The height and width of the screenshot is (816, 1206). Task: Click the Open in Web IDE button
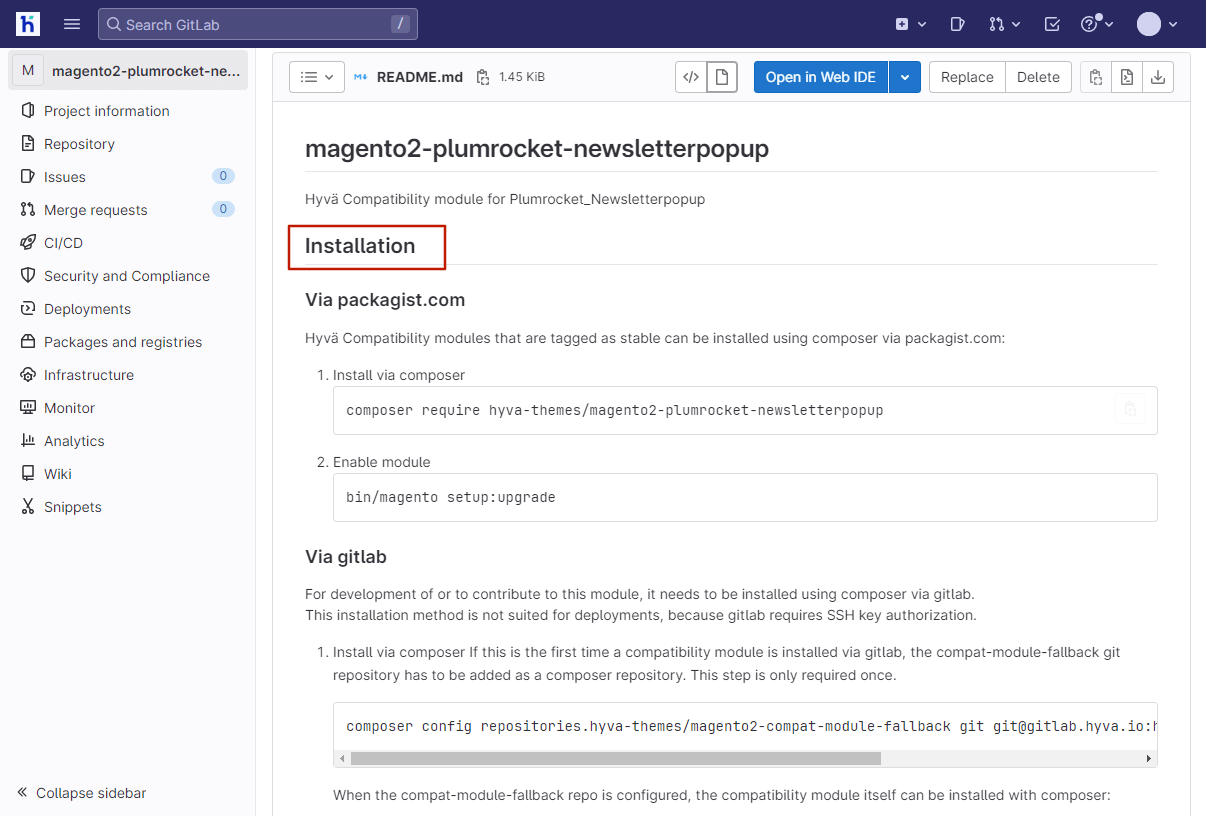[x=821, y=77]
